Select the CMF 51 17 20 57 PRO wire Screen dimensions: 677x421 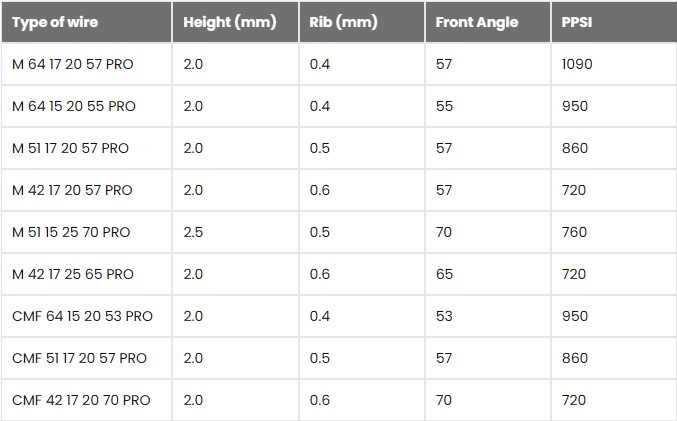80,358
